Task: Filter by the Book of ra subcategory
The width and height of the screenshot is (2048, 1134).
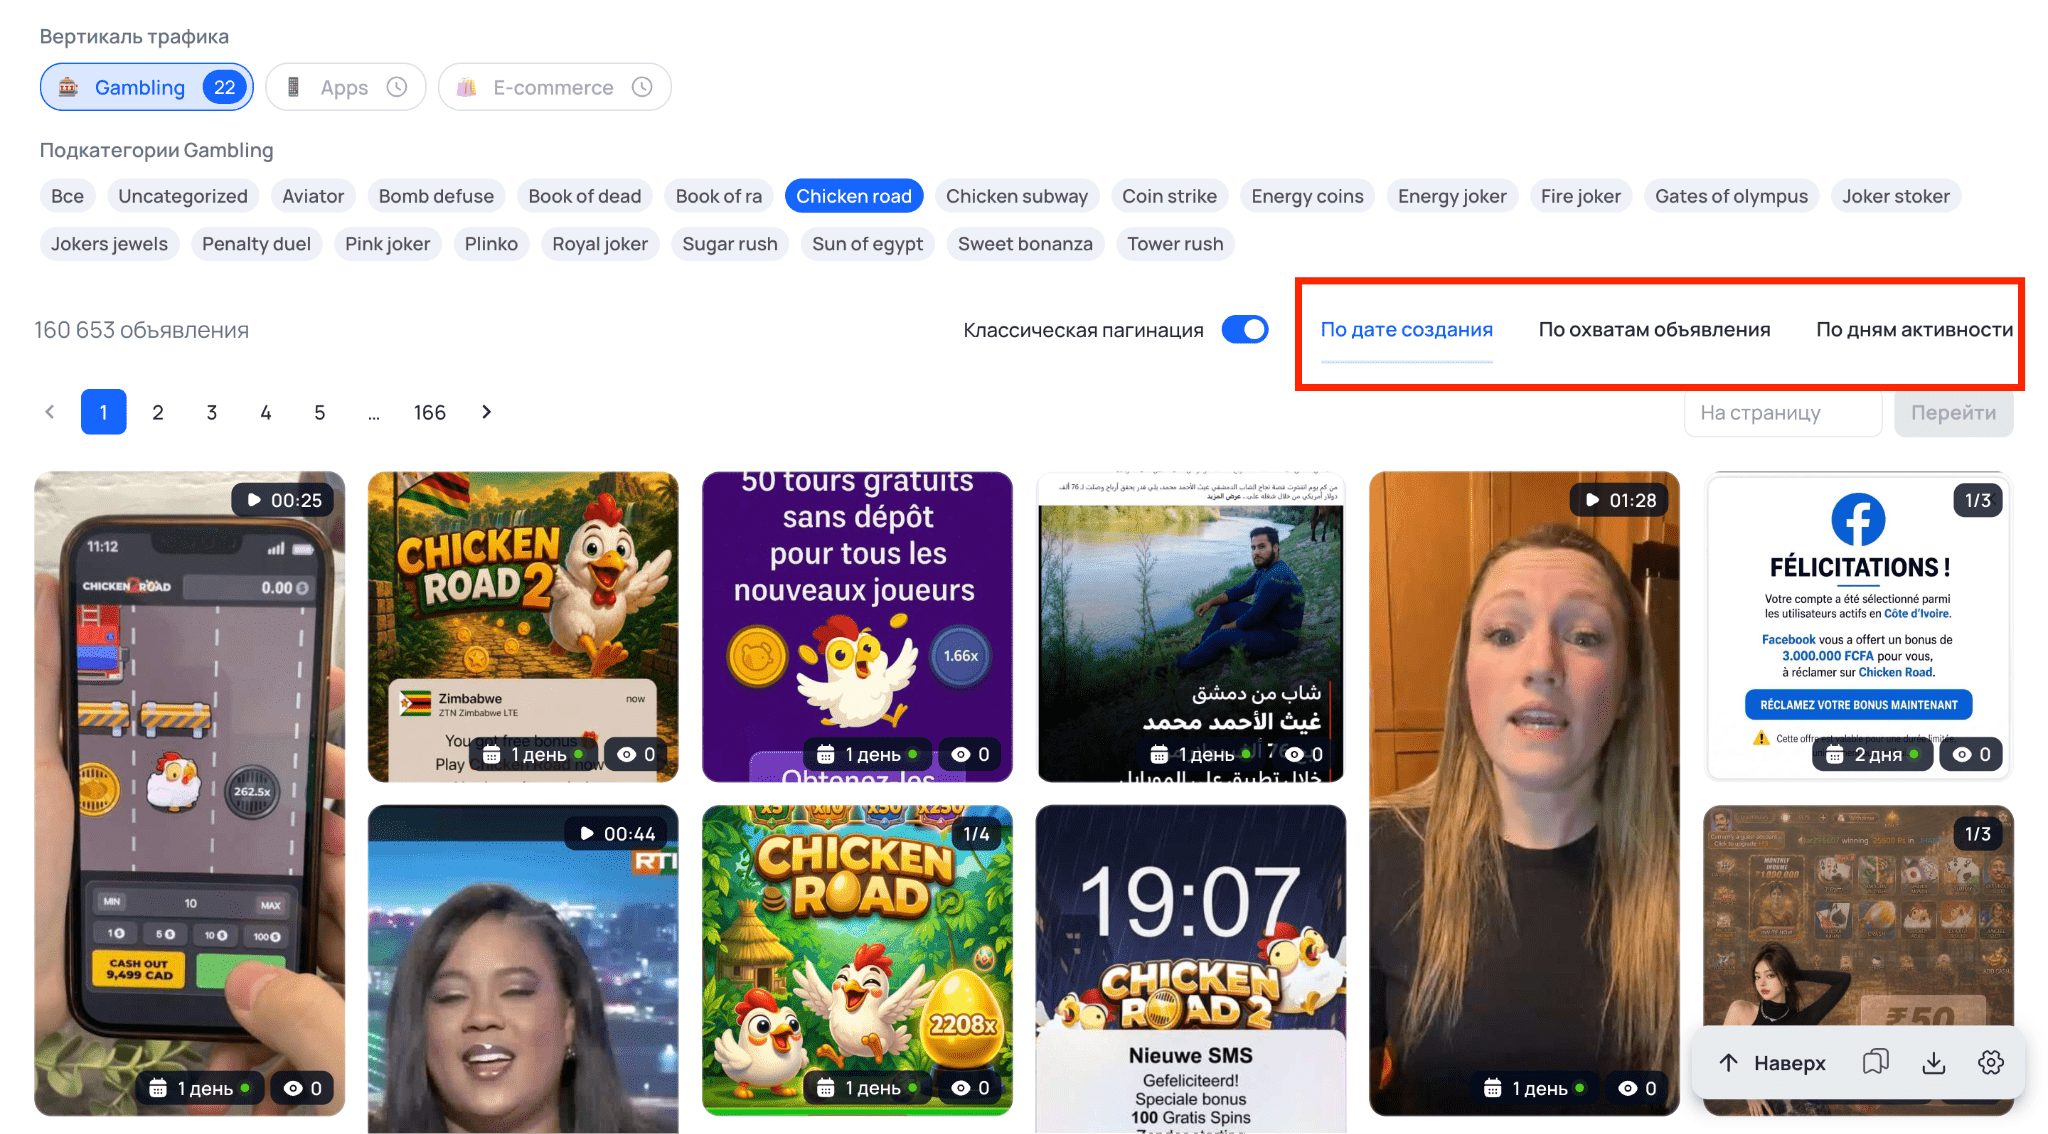Action: pyautogui.click(x=719, y=196)
